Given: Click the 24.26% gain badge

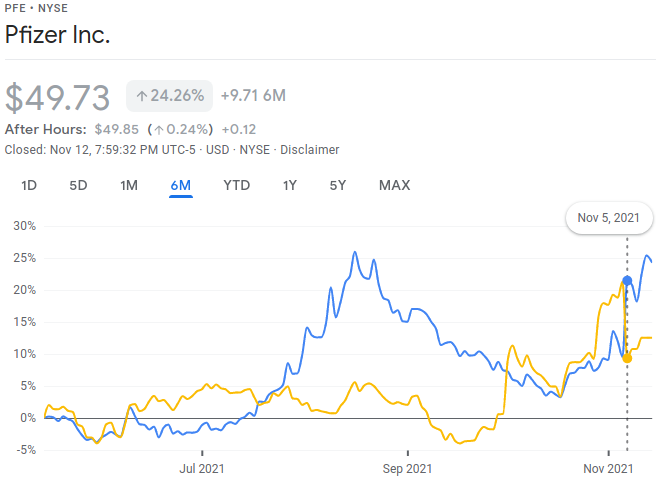Looking at the screenshot, I should pos(169,96).
